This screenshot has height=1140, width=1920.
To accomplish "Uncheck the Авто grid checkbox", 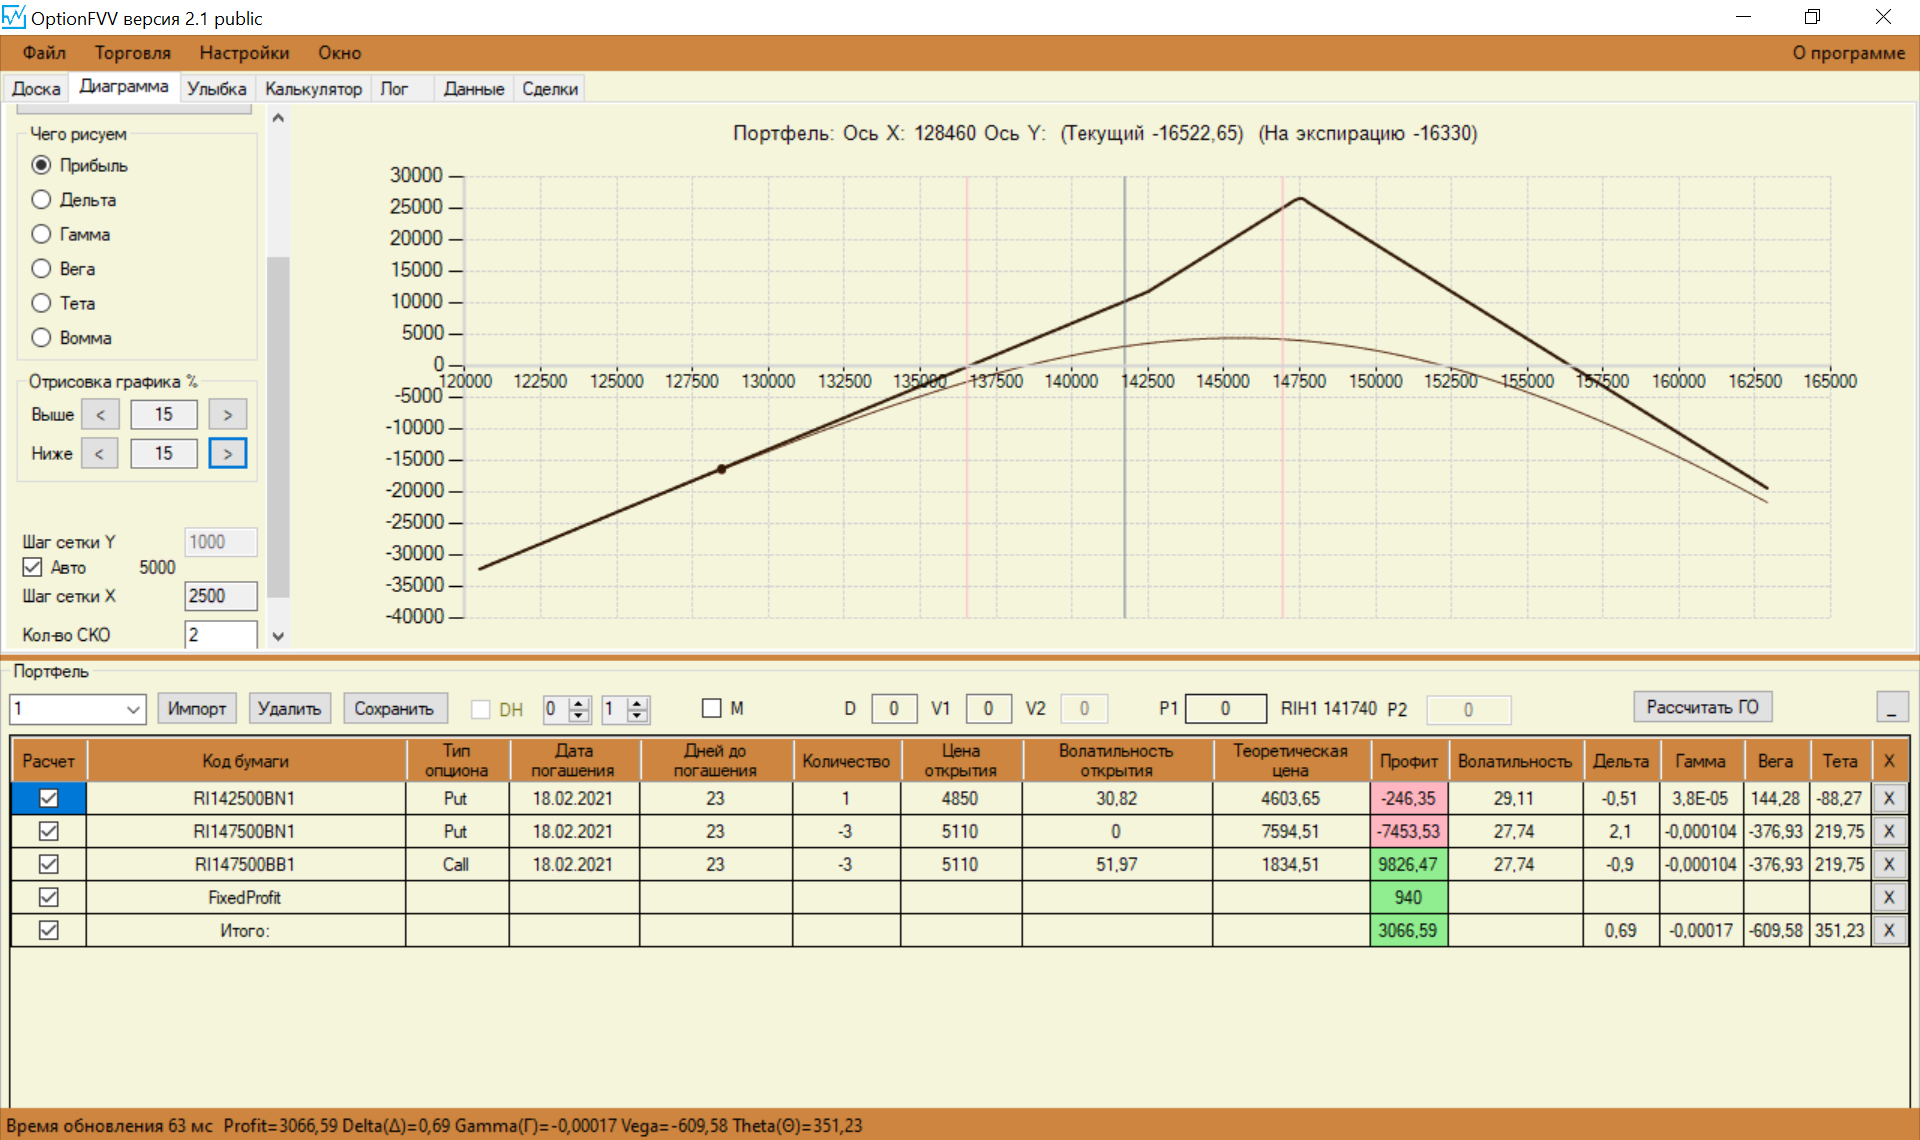I will tap(32, 567).
